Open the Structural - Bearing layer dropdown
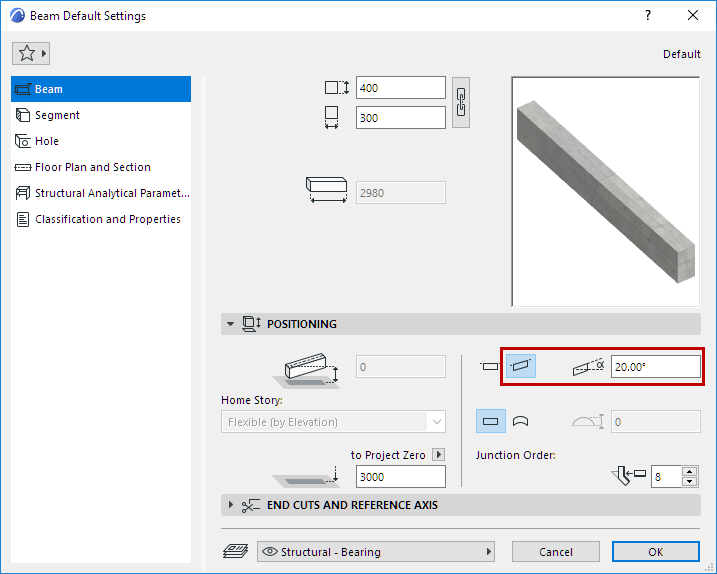717x574 pixels. click(x=376, y=552)
